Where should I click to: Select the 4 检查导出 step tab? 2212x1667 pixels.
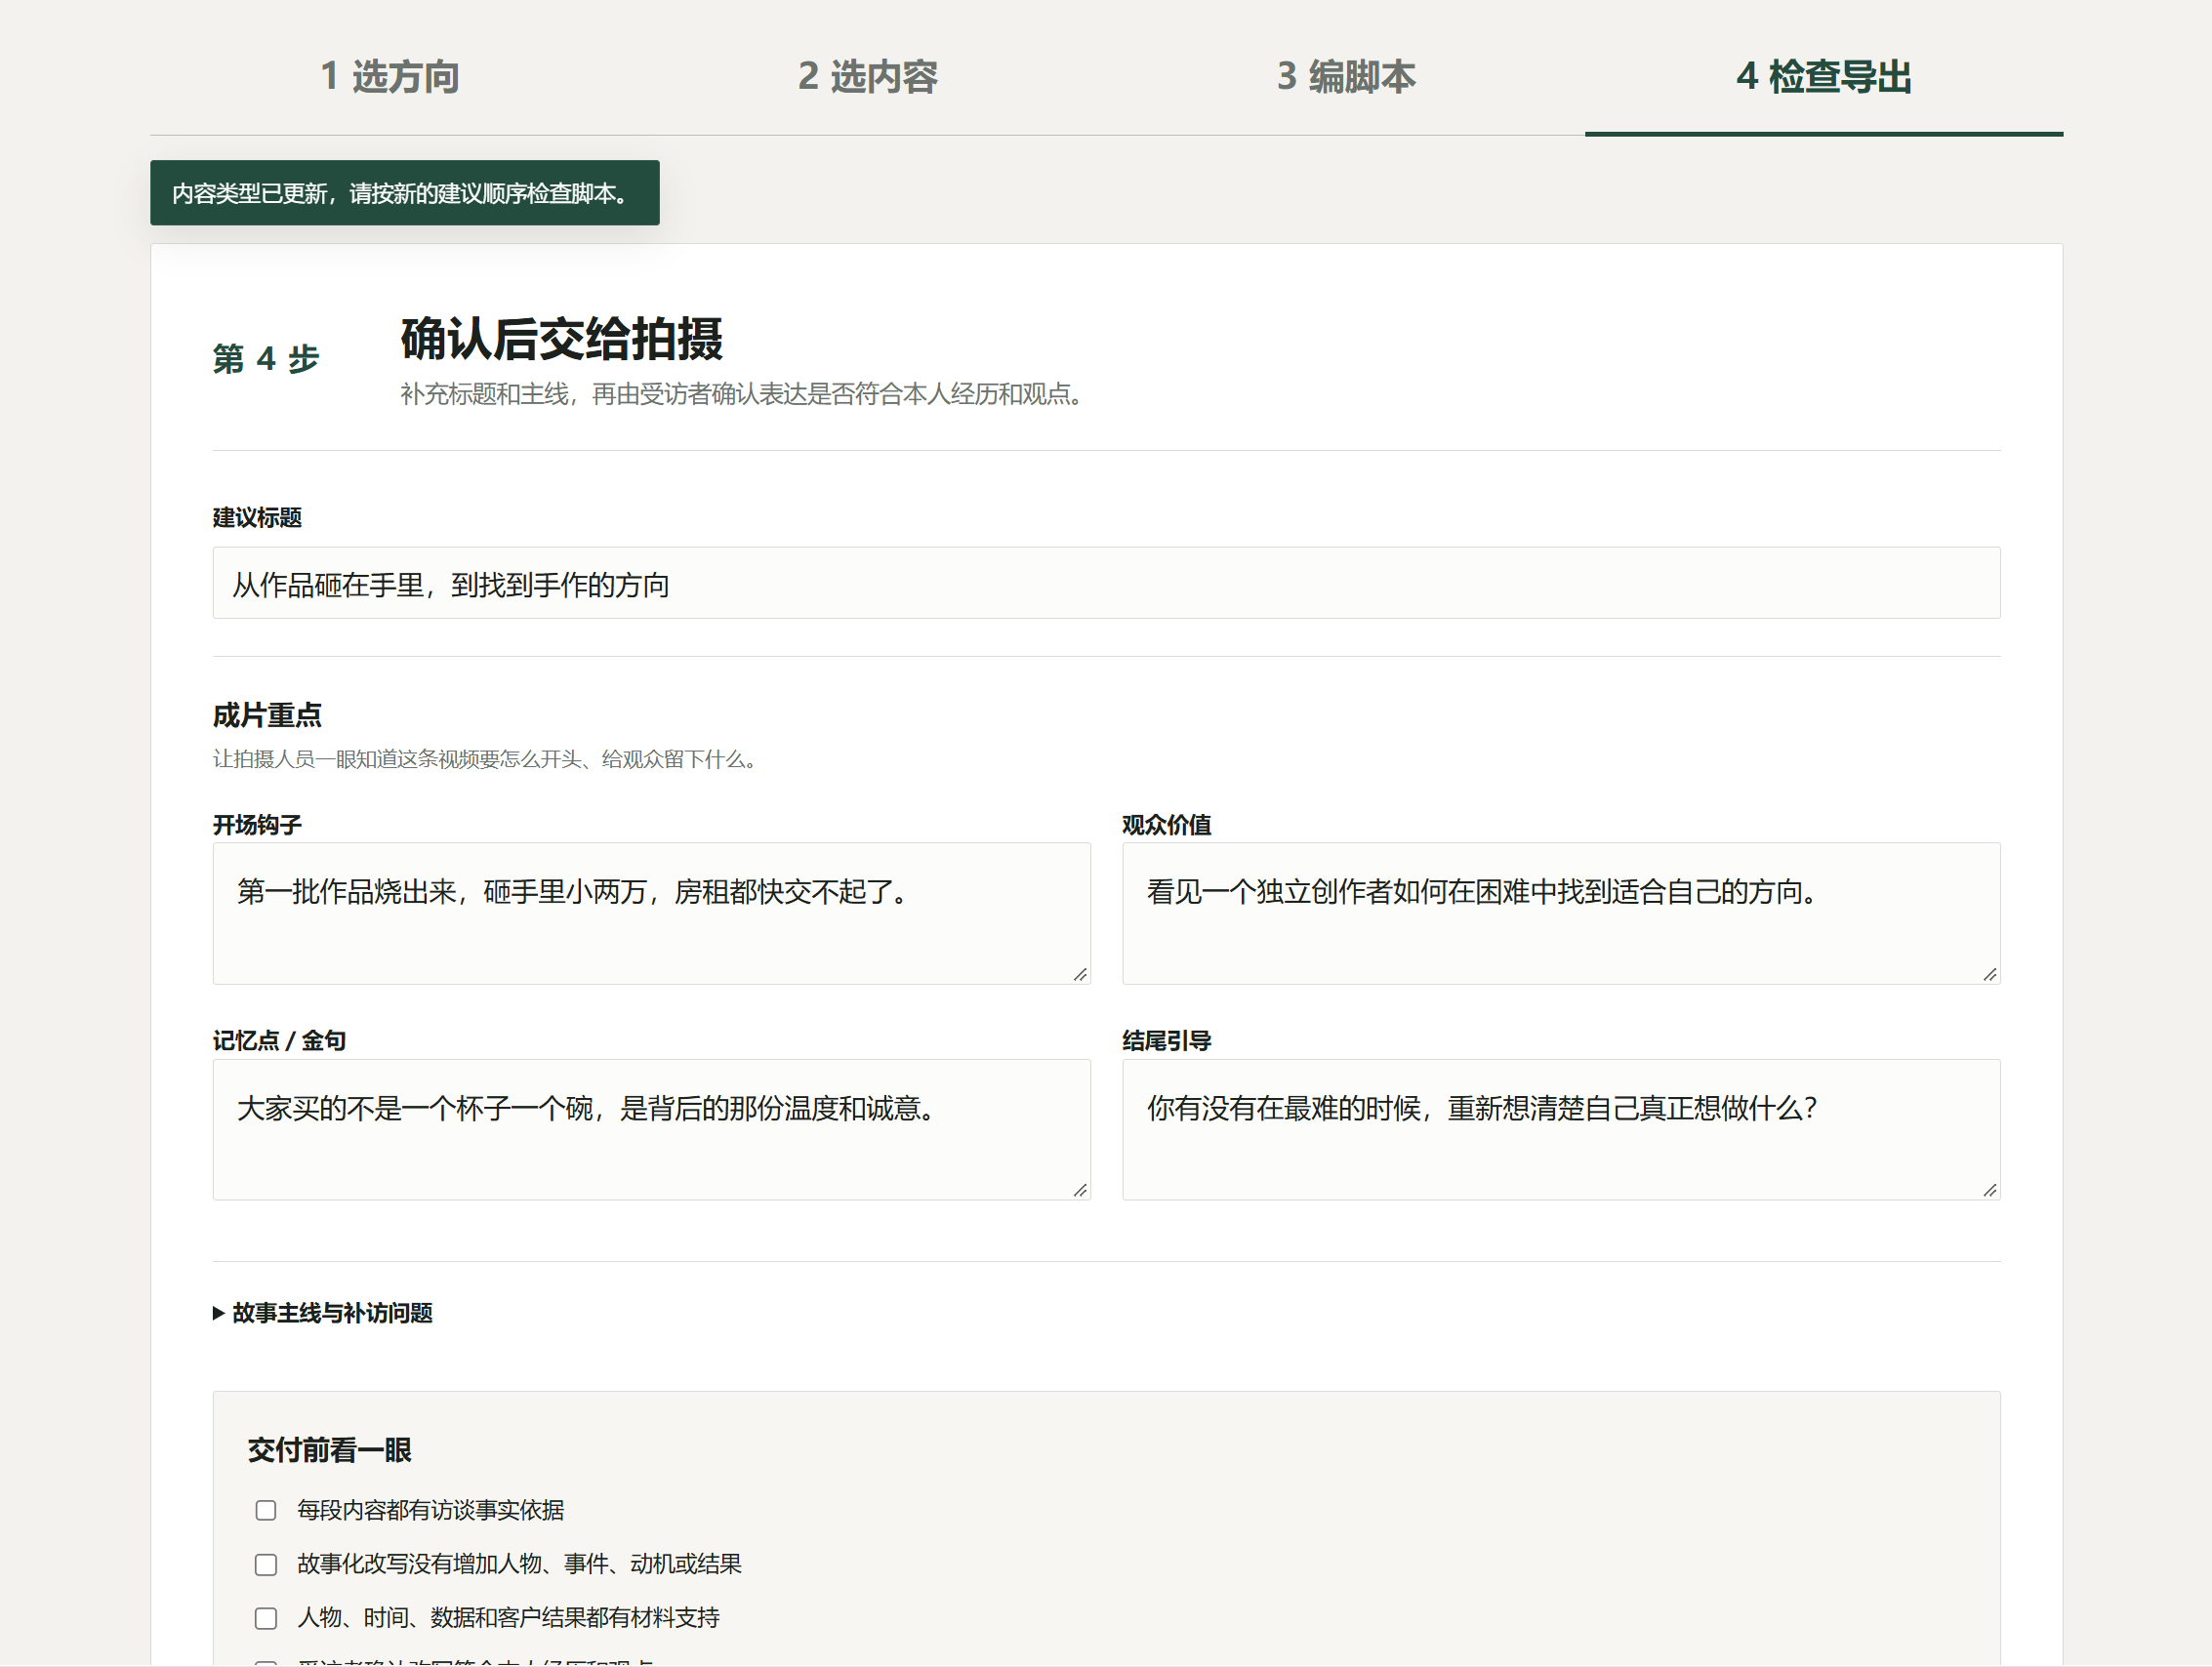[x=1823, y=77]
